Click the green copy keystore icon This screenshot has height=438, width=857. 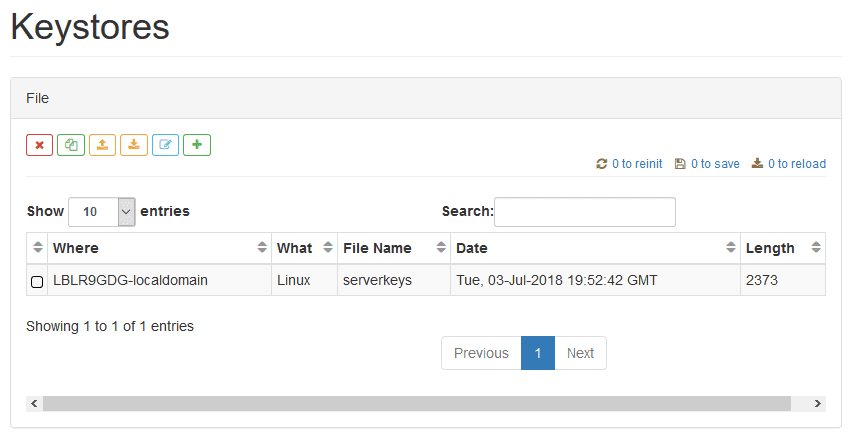pos(71,145)
